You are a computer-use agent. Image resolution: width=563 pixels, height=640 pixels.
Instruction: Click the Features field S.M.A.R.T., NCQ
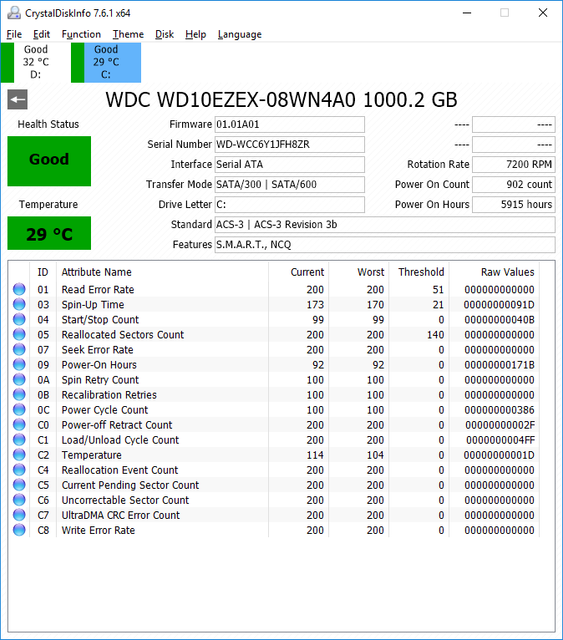pyautogui.click(x=385, y=244)
